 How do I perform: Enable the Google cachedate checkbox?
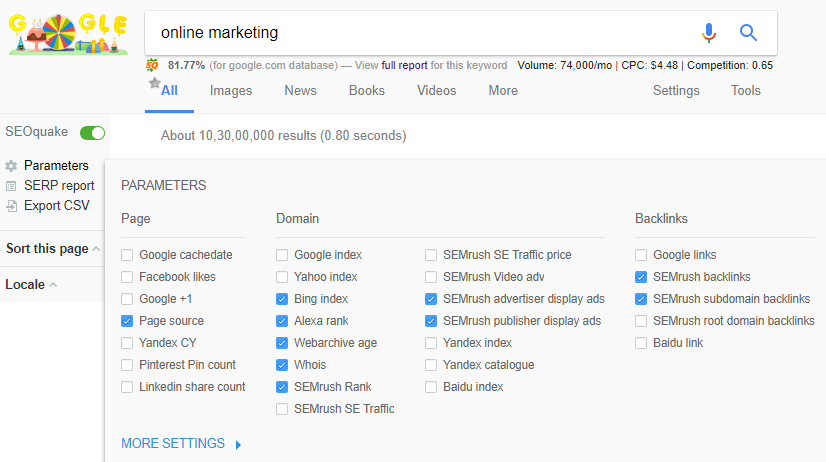(x=127, y=255)
